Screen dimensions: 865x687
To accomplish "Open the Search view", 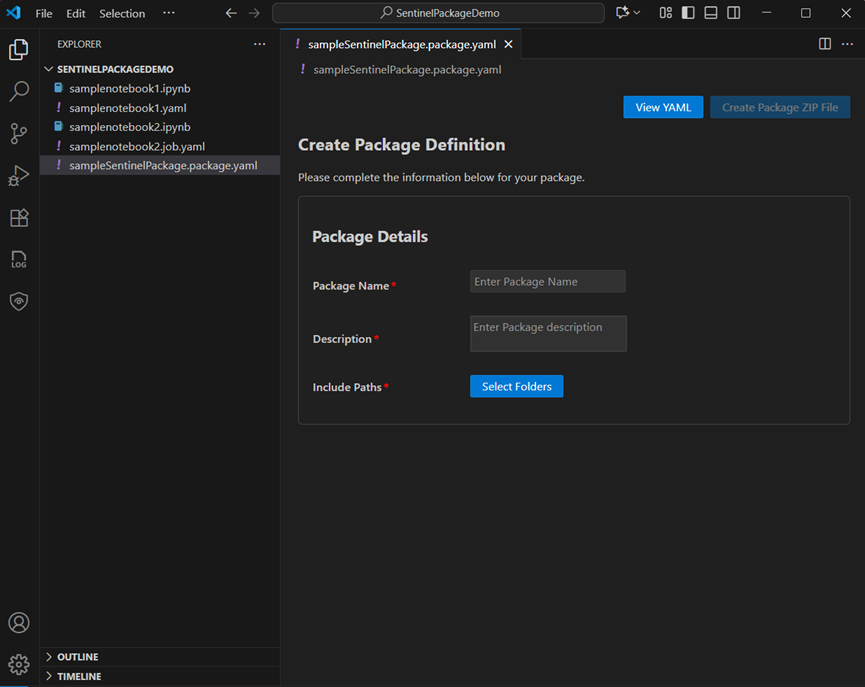I will [x=18, y=90].
